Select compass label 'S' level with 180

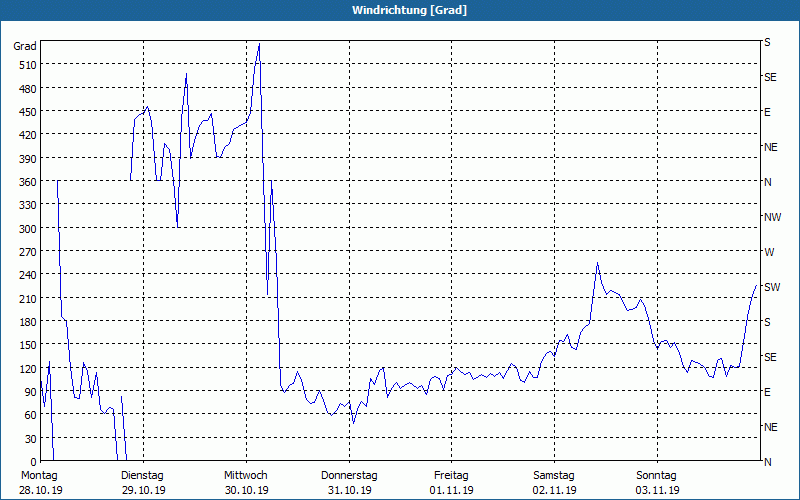[x=767, y=322]
